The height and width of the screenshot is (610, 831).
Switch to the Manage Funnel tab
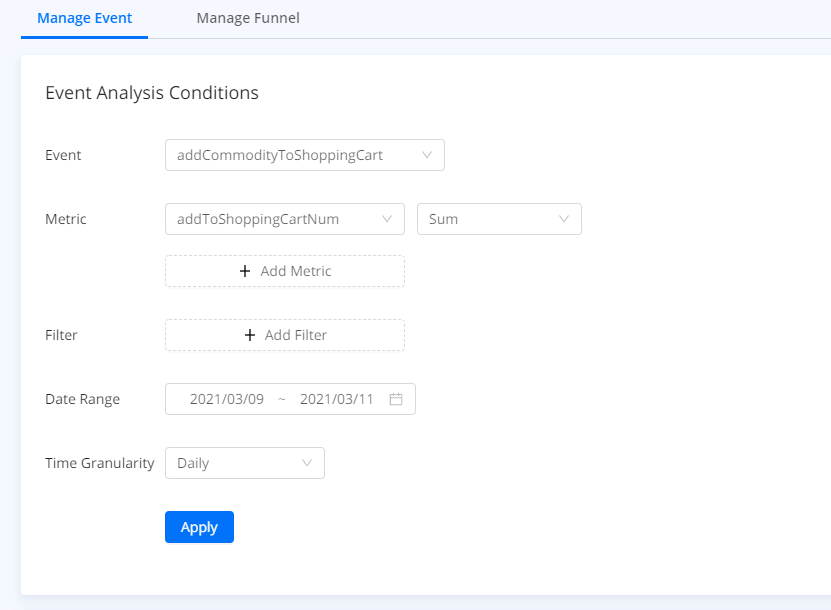[248, 18]
